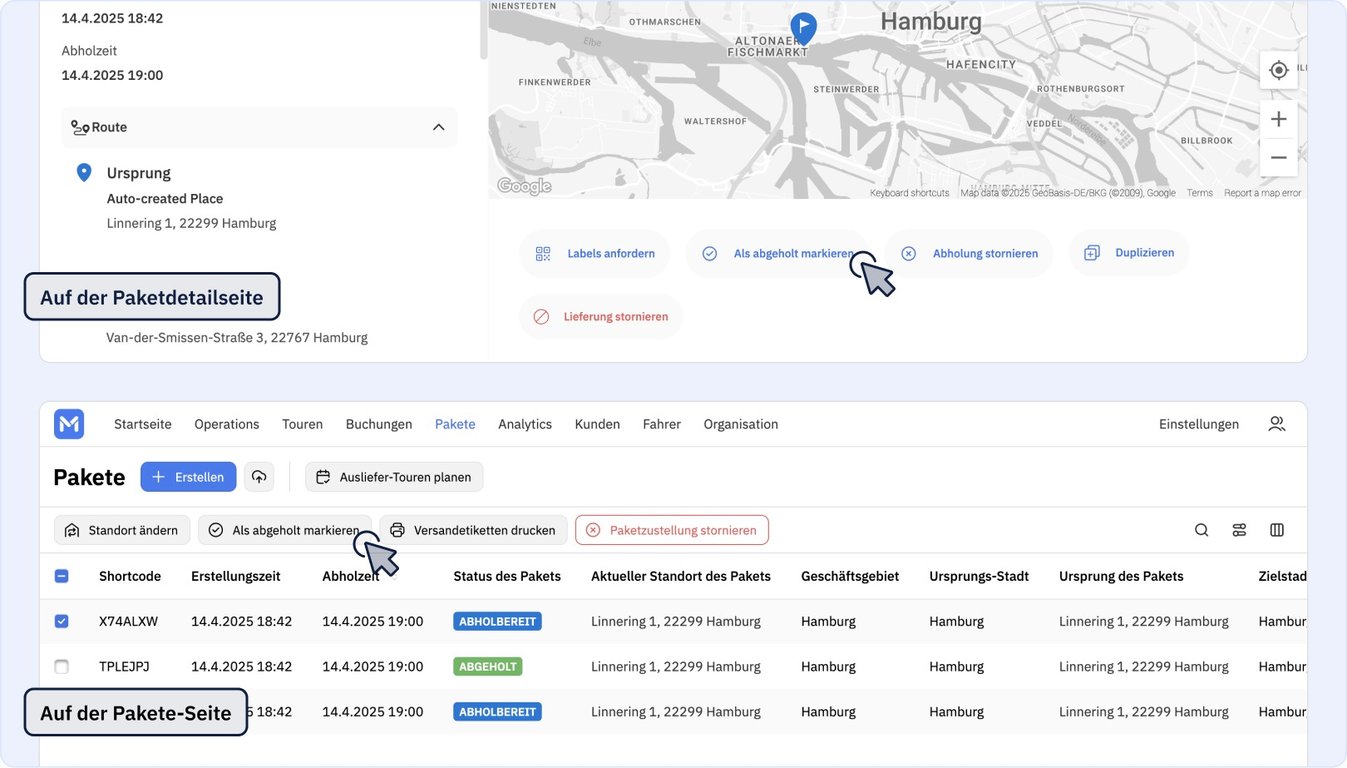This screenshot has width=1347, height=768.
Task: Click Paketzustellung stornieren
Action: point(672,530)
